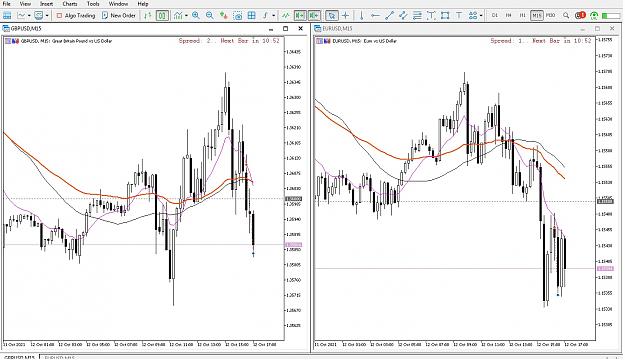
Task: Switch to the GBPUSD,M15 bottom tab
Action: click(x=20, y=357)
